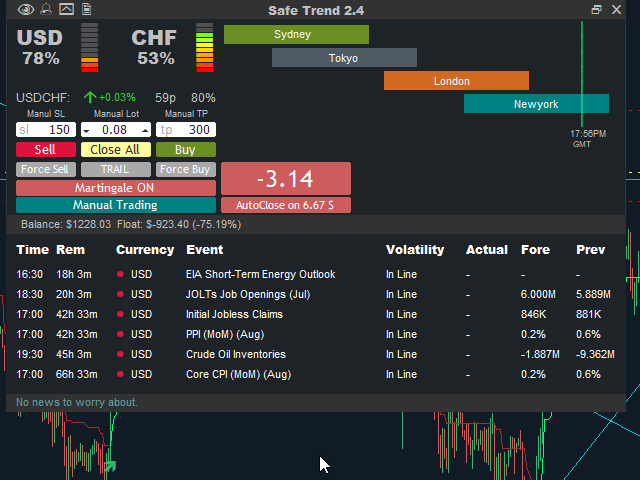Select EIA Short-Term Energy Outlook event
Viewport: 640px width, 480px height.
point(260,274)
